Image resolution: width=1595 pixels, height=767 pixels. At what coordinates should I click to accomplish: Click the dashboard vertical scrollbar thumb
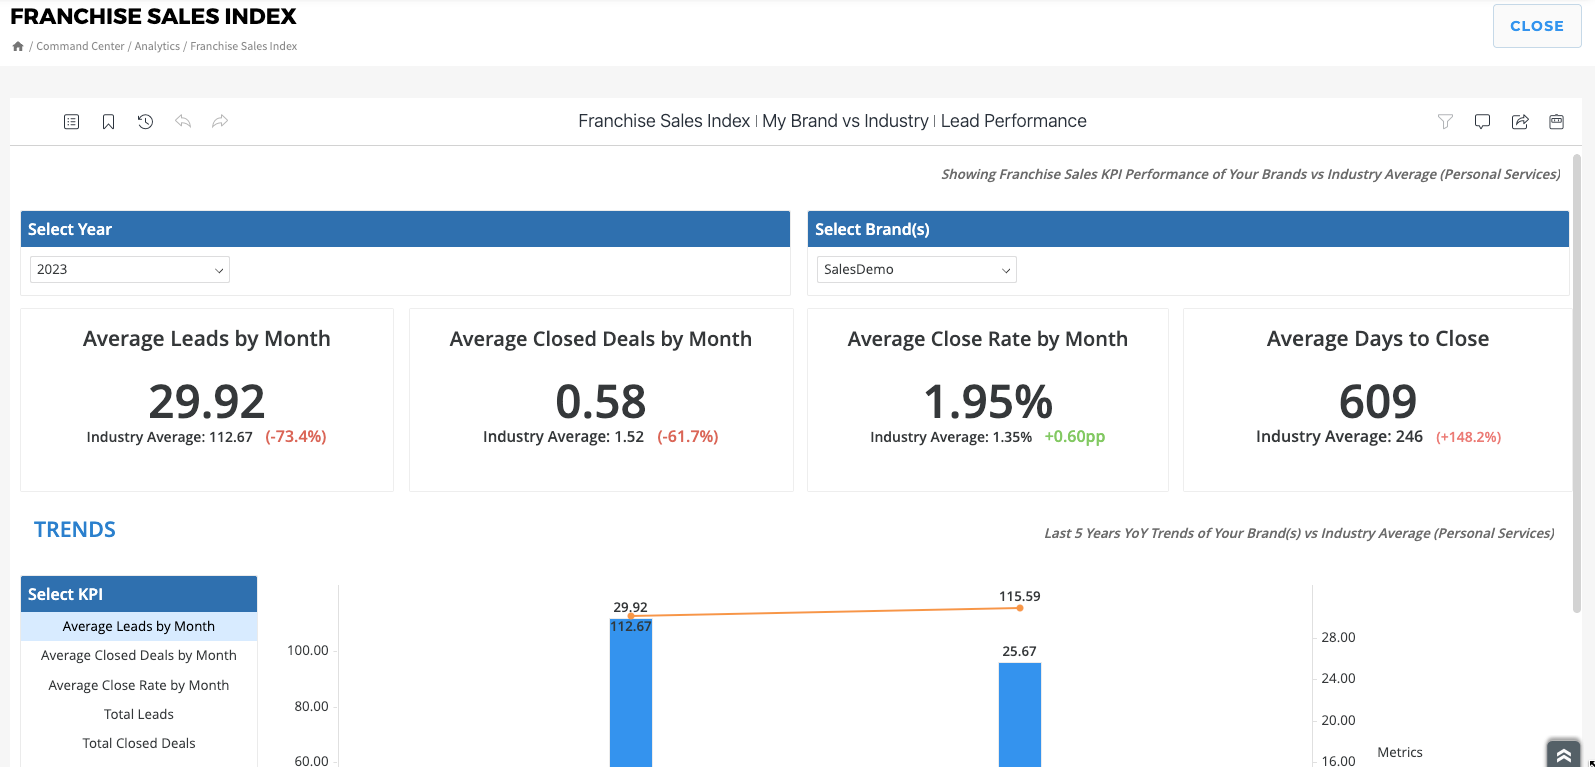tap(1577, 380)
